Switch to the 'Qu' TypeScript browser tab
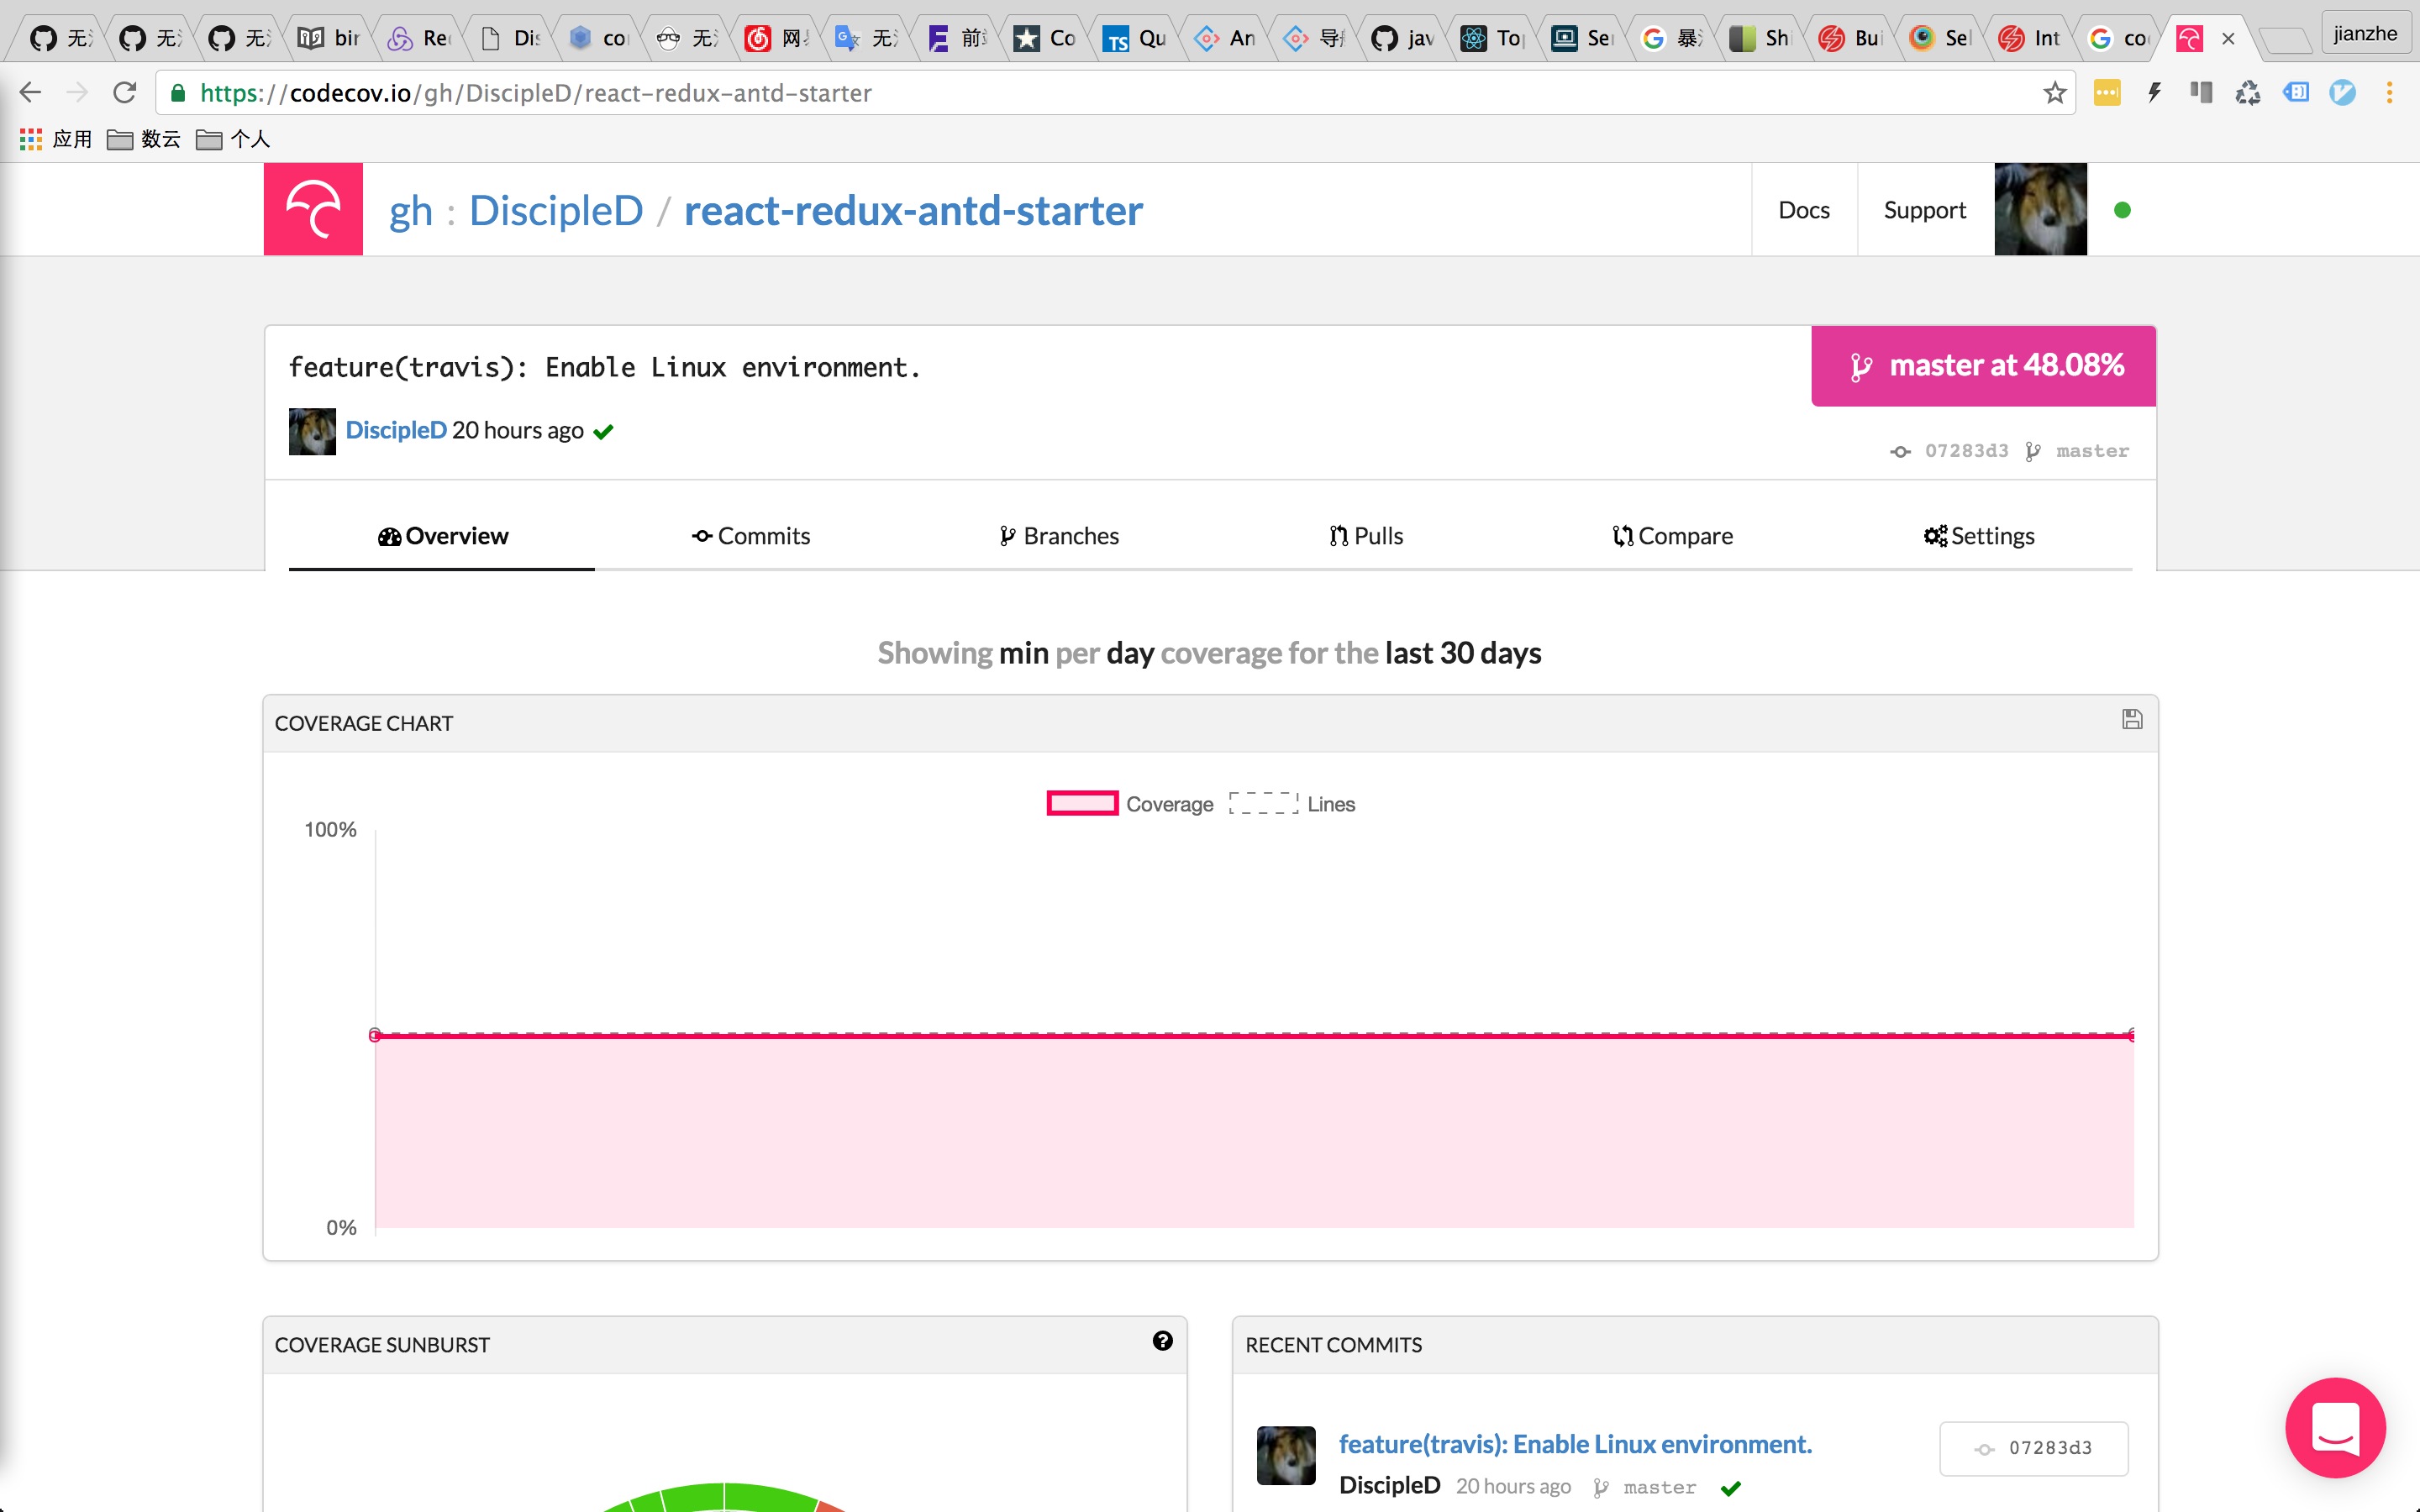The width and height of the screenshot is (2420, 1512). 1135,38
